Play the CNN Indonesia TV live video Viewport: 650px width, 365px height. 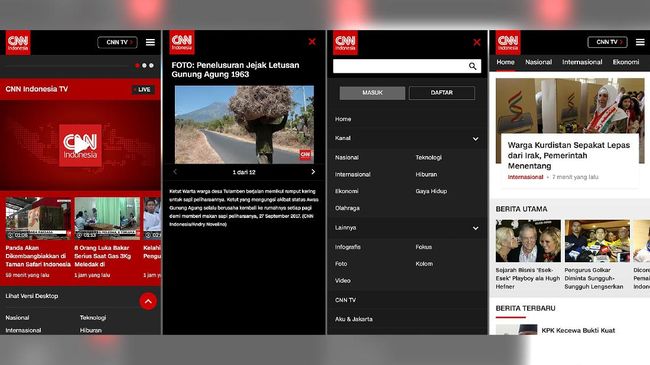coord(80,145)
